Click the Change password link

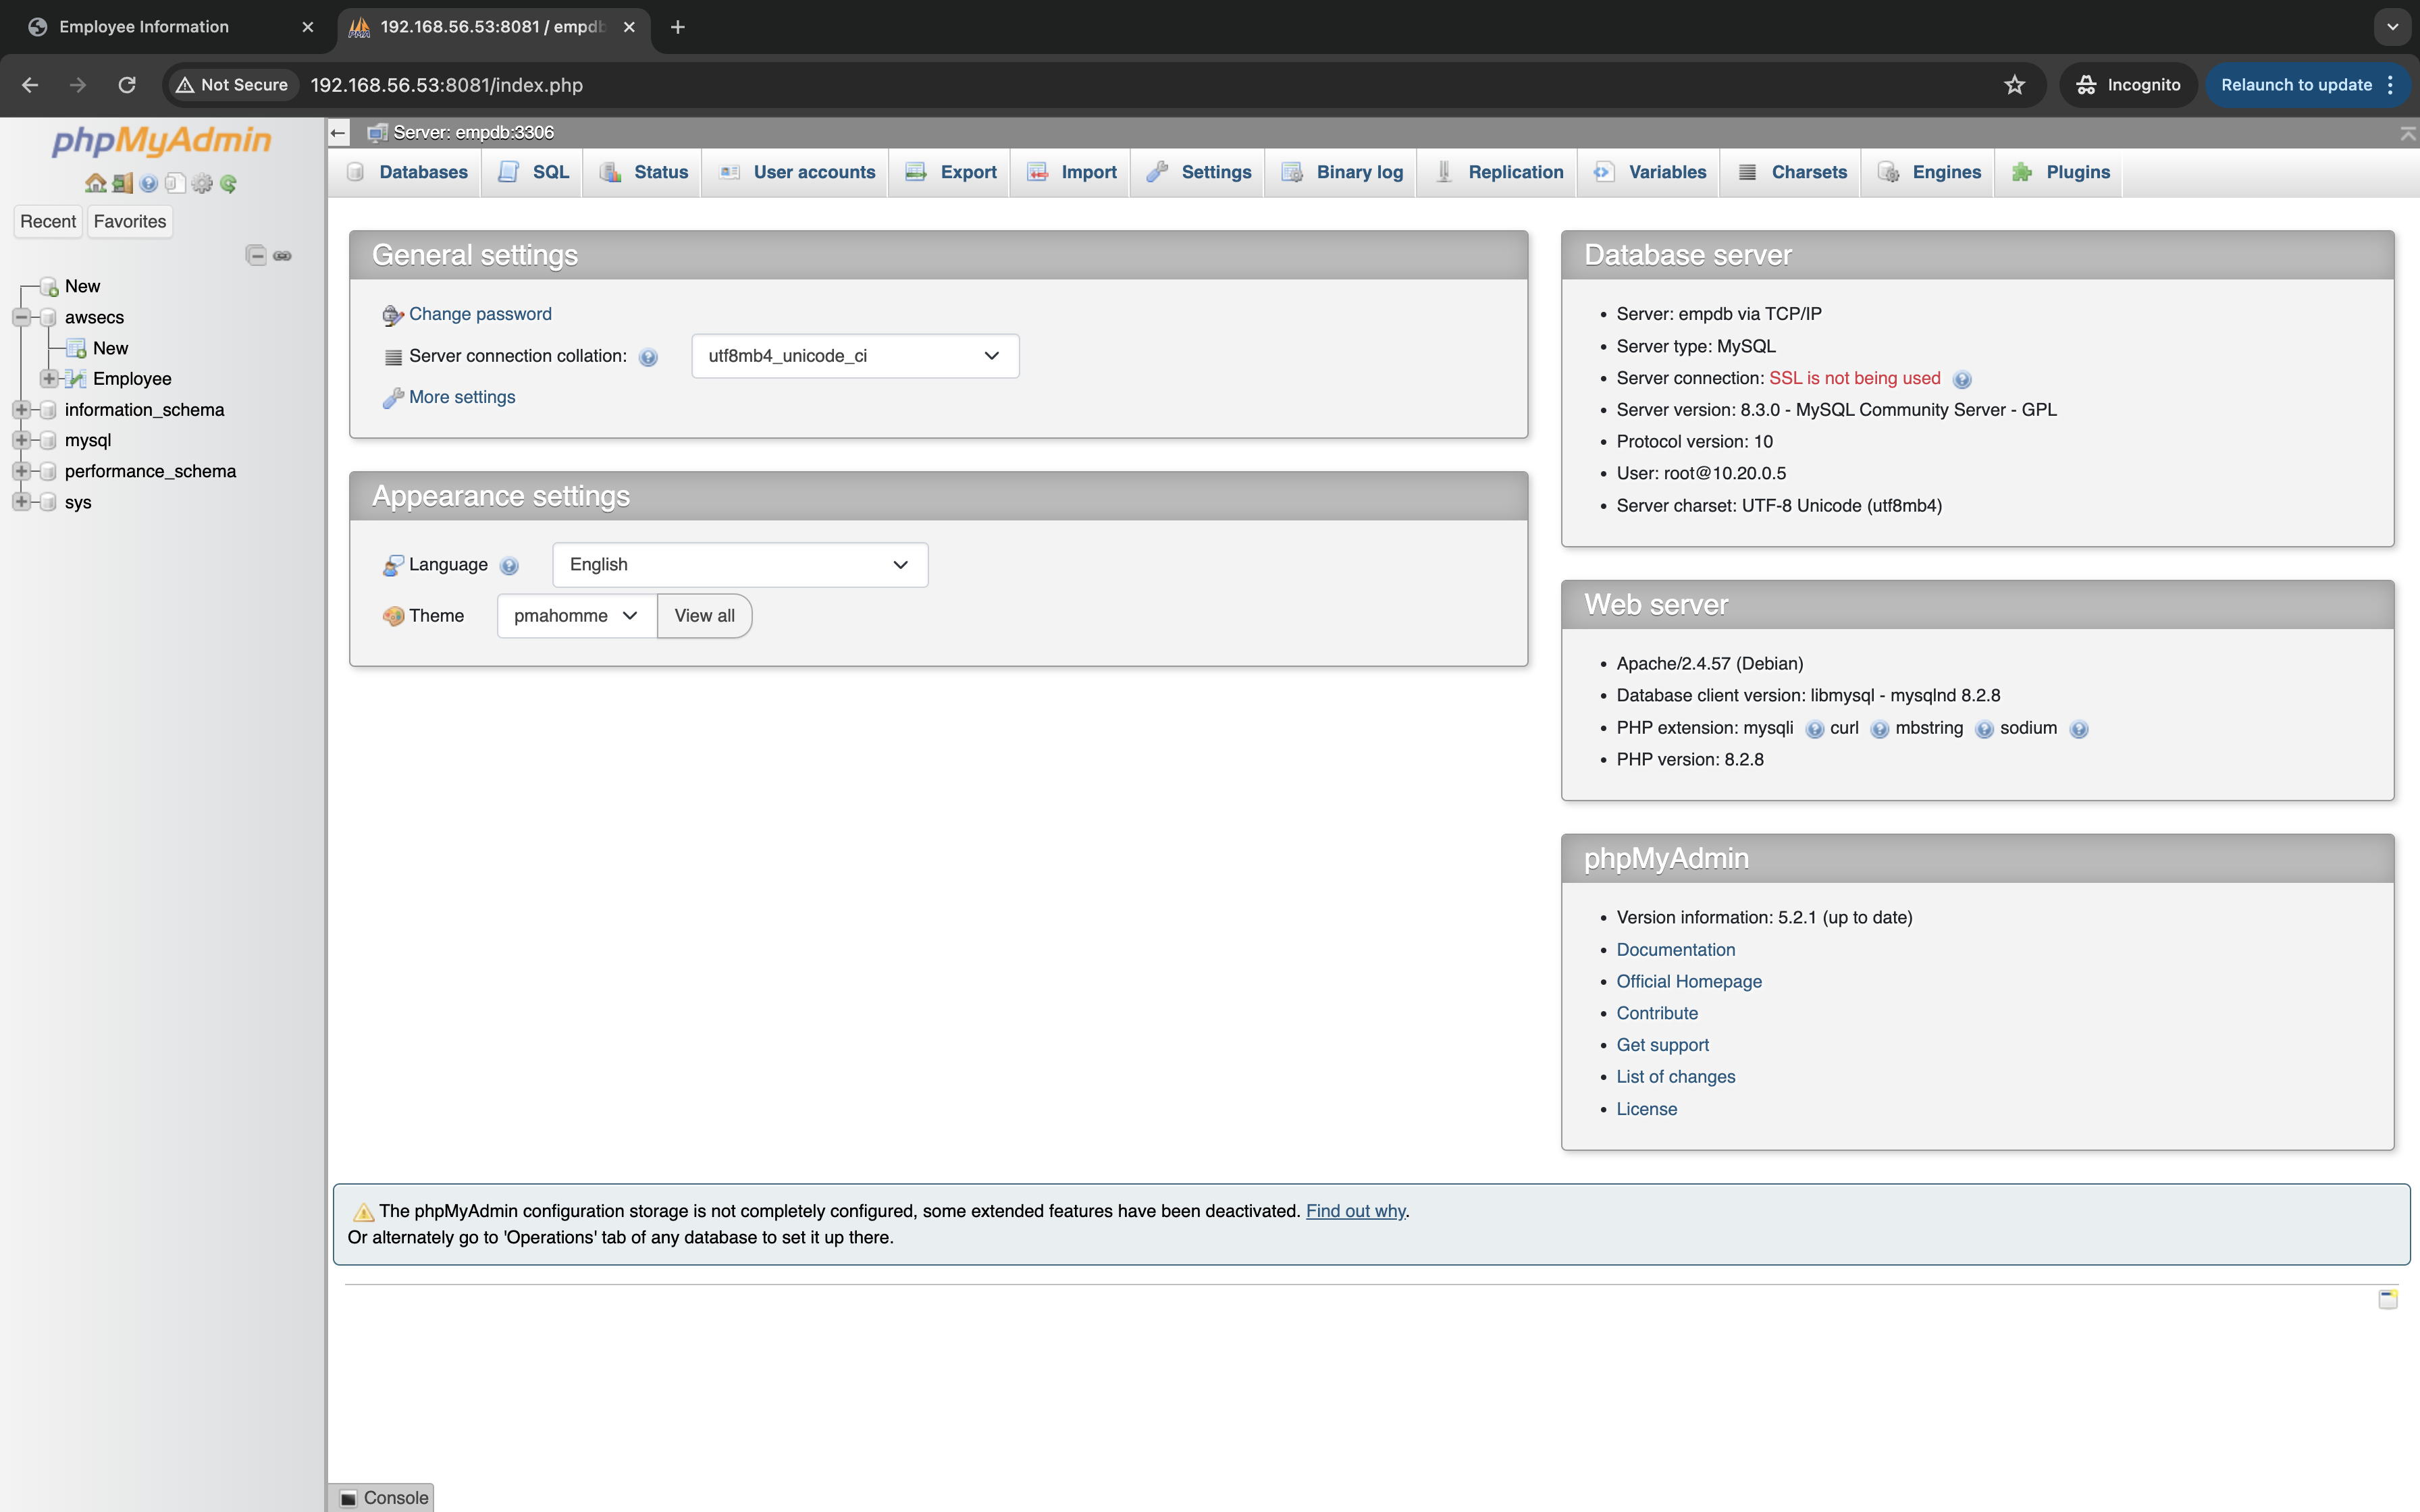[x=480, y=314]
